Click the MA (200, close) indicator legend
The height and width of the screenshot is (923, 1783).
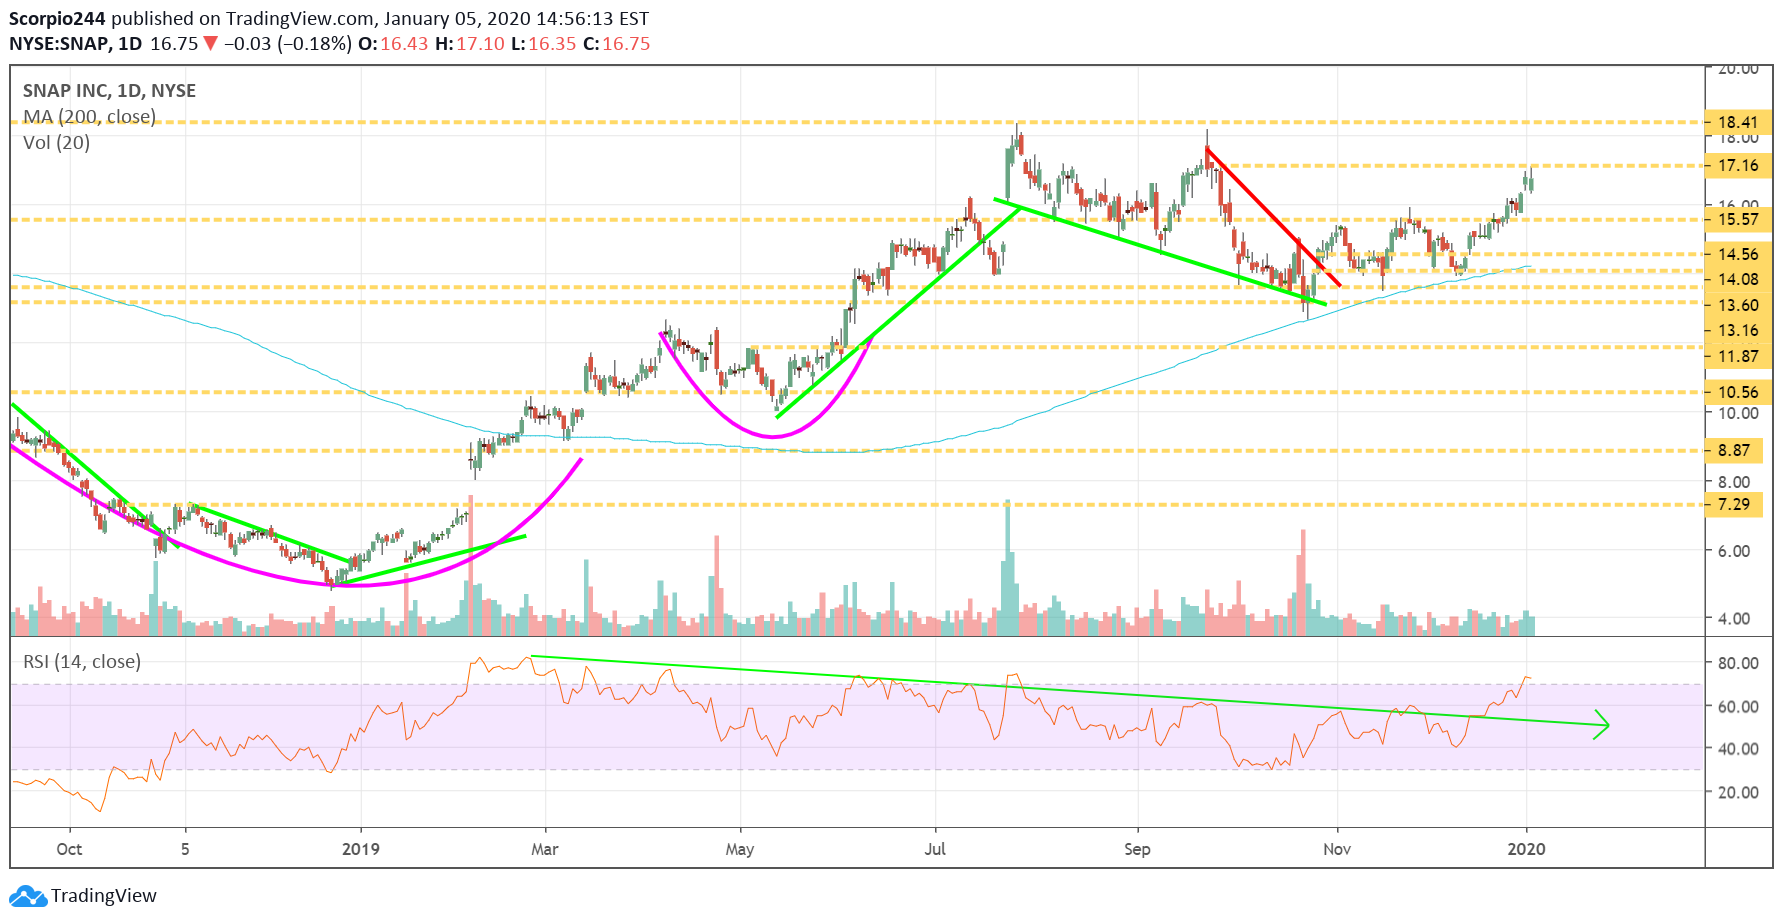tap(90, 117)
